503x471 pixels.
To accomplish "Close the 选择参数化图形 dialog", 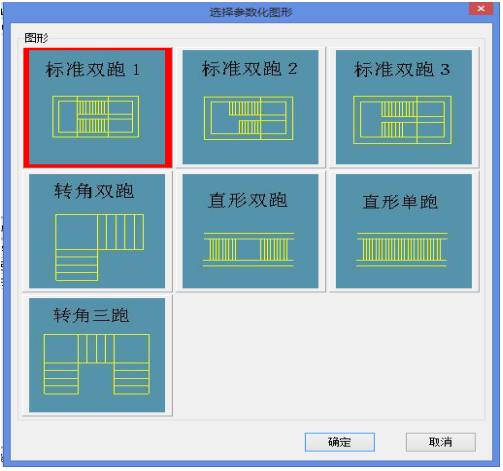I will (481, 9).
